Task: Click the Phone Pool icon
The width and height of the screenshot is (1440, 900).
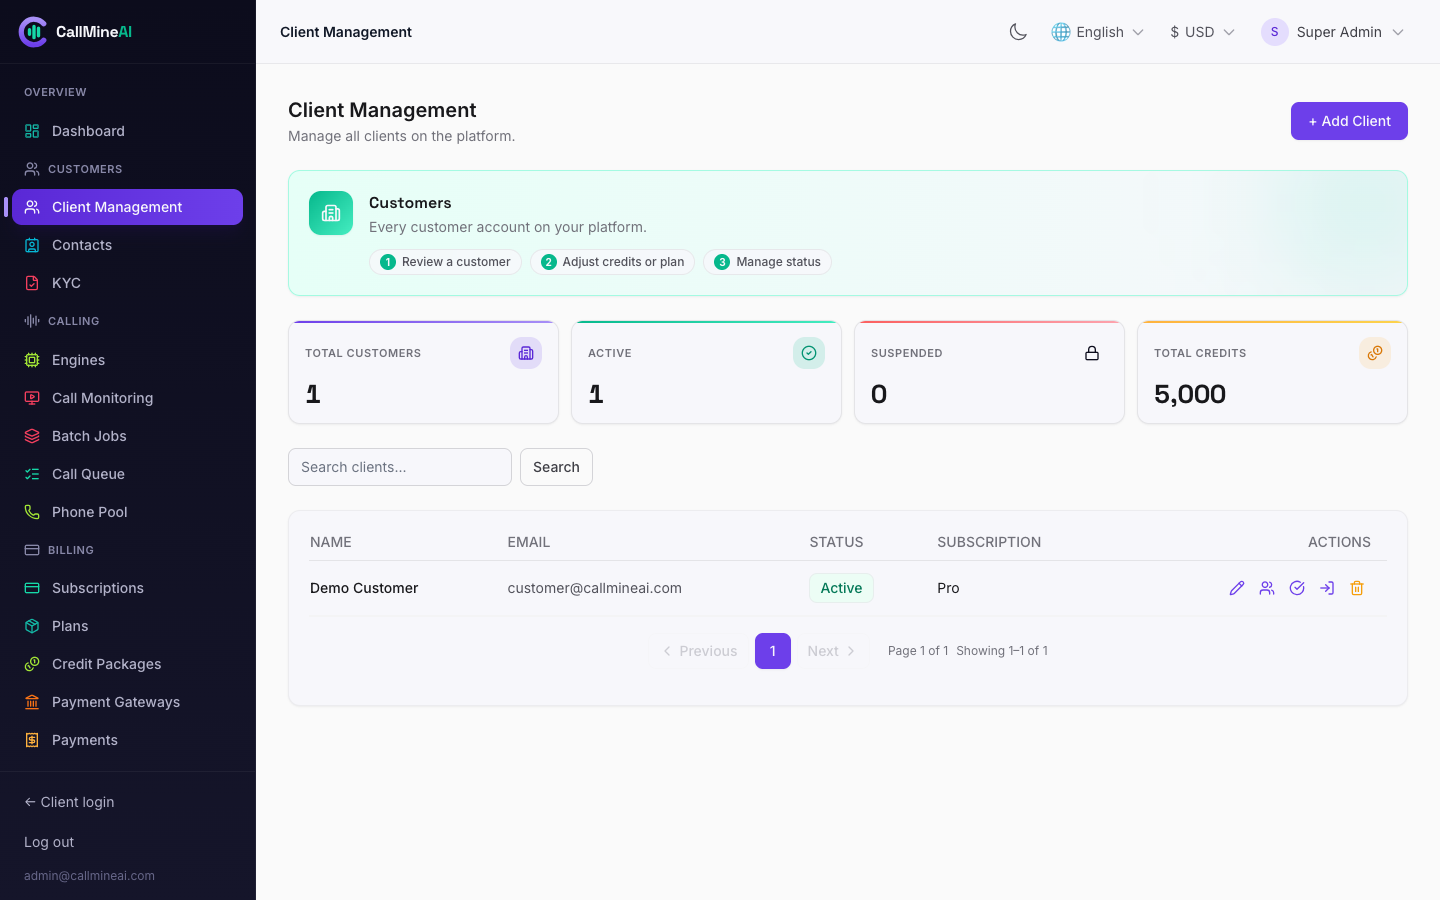Action: pyautogui.click(x=32, y=512)
